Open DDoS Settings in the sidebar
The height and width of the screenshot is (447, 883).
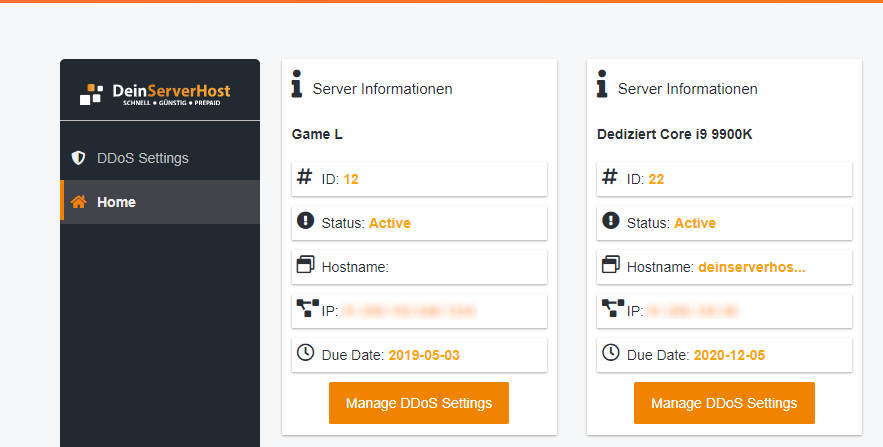tap(142, 158)
